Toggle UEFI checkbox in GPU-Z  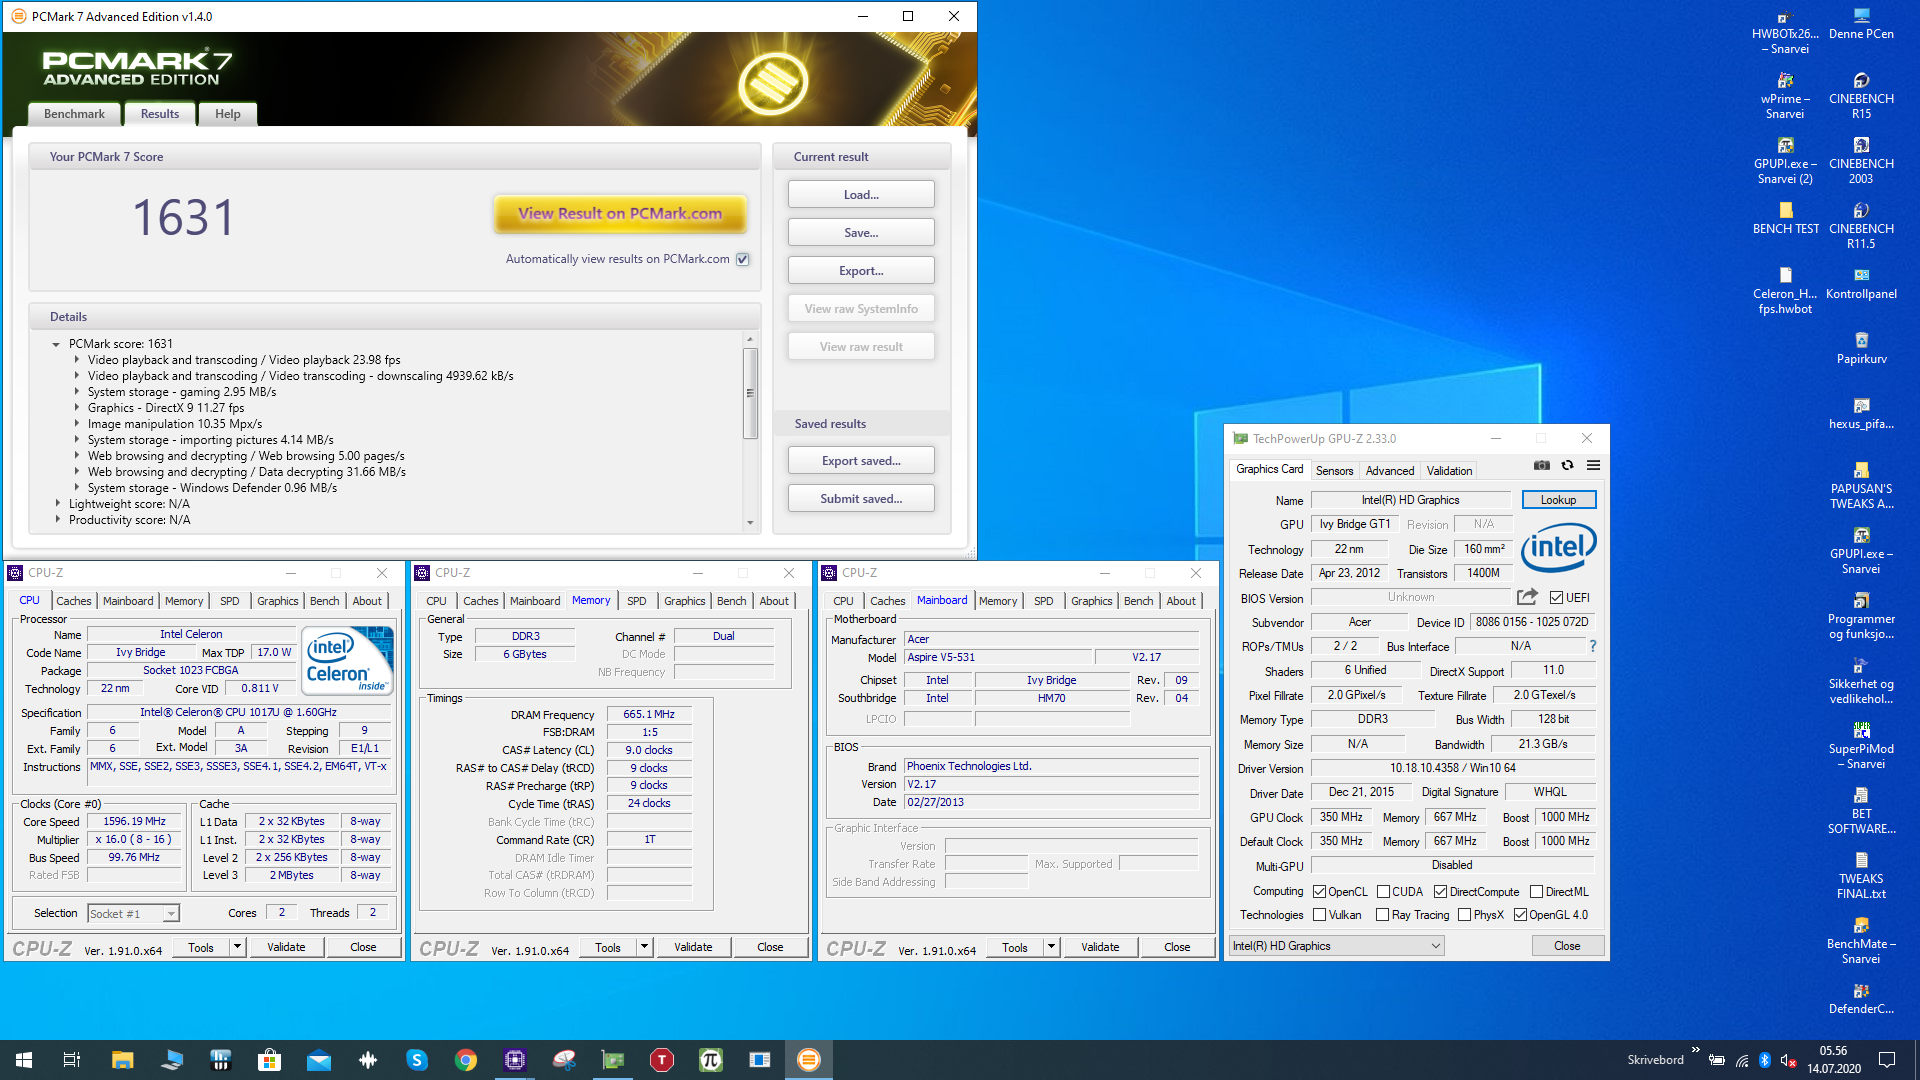point(1556,597)
